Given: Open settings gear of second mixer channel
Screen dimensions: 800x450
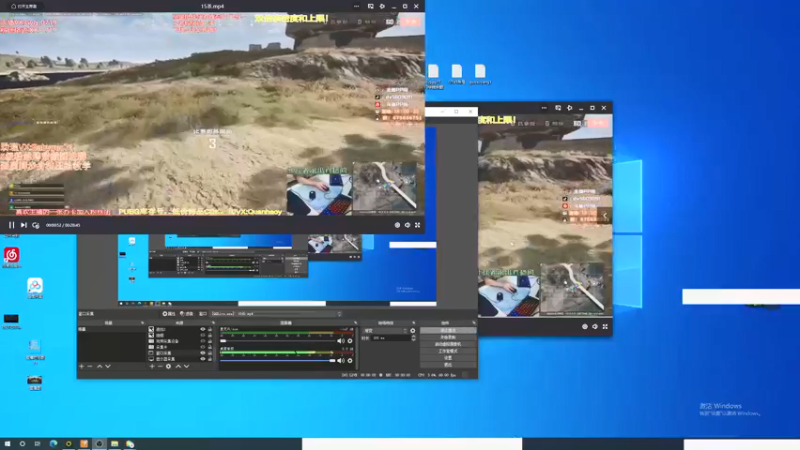Looking at the screenshot, I should [350, 361].
